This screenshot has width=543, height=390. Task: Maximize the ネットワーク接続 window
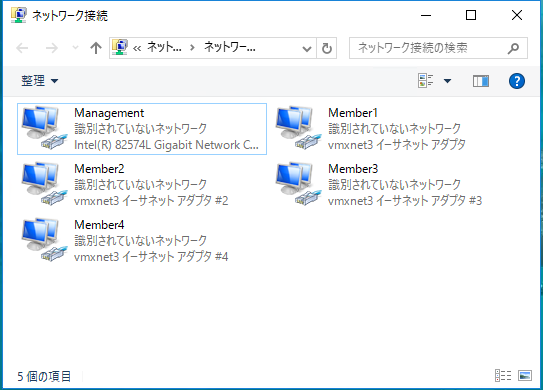click(x=471, y=15)
